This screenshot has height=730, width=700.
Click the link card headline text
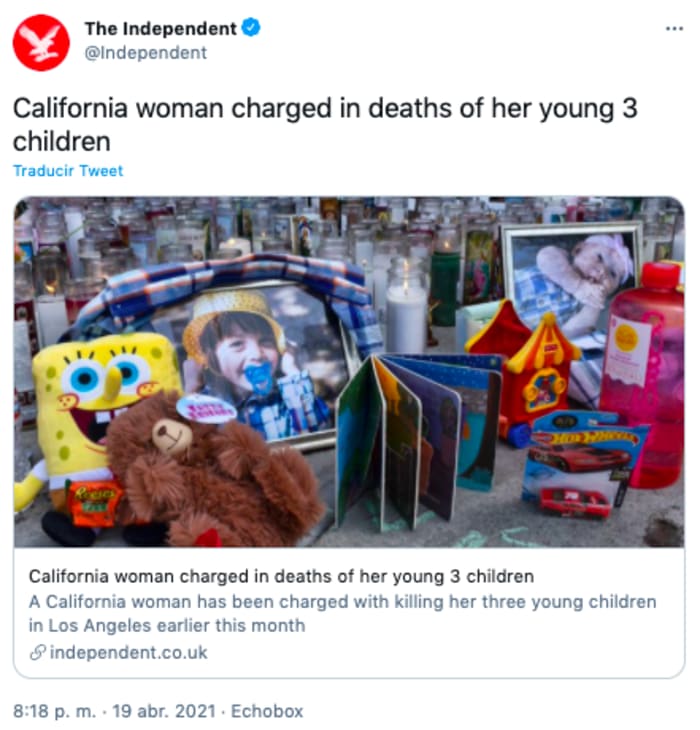tap(281, 576)
